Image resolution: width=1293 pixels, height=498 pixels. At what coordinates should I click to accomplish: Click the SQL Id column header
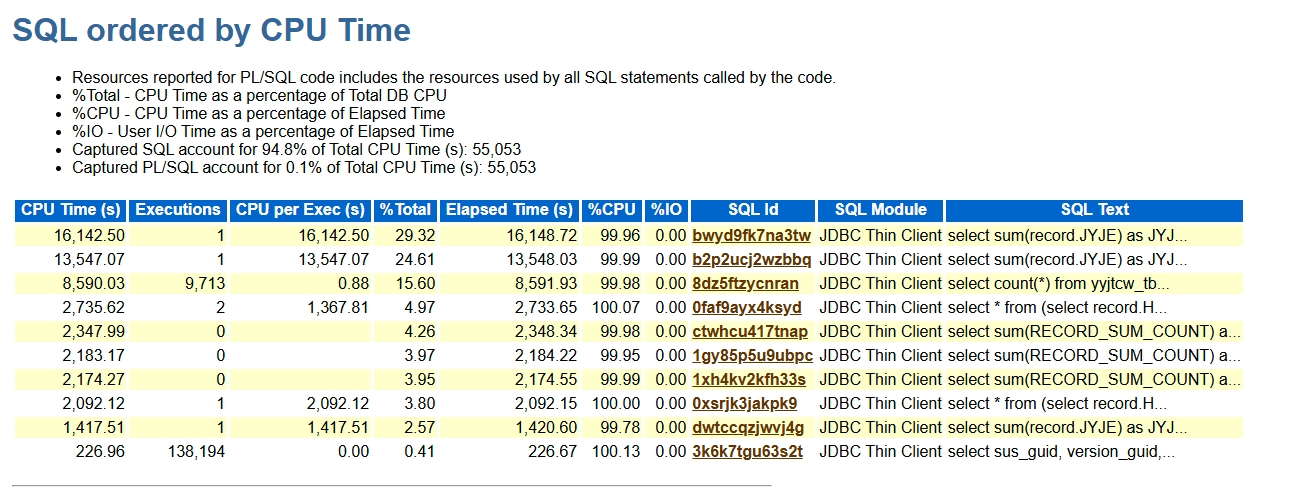pyautogui.click(x=753, y=210)
